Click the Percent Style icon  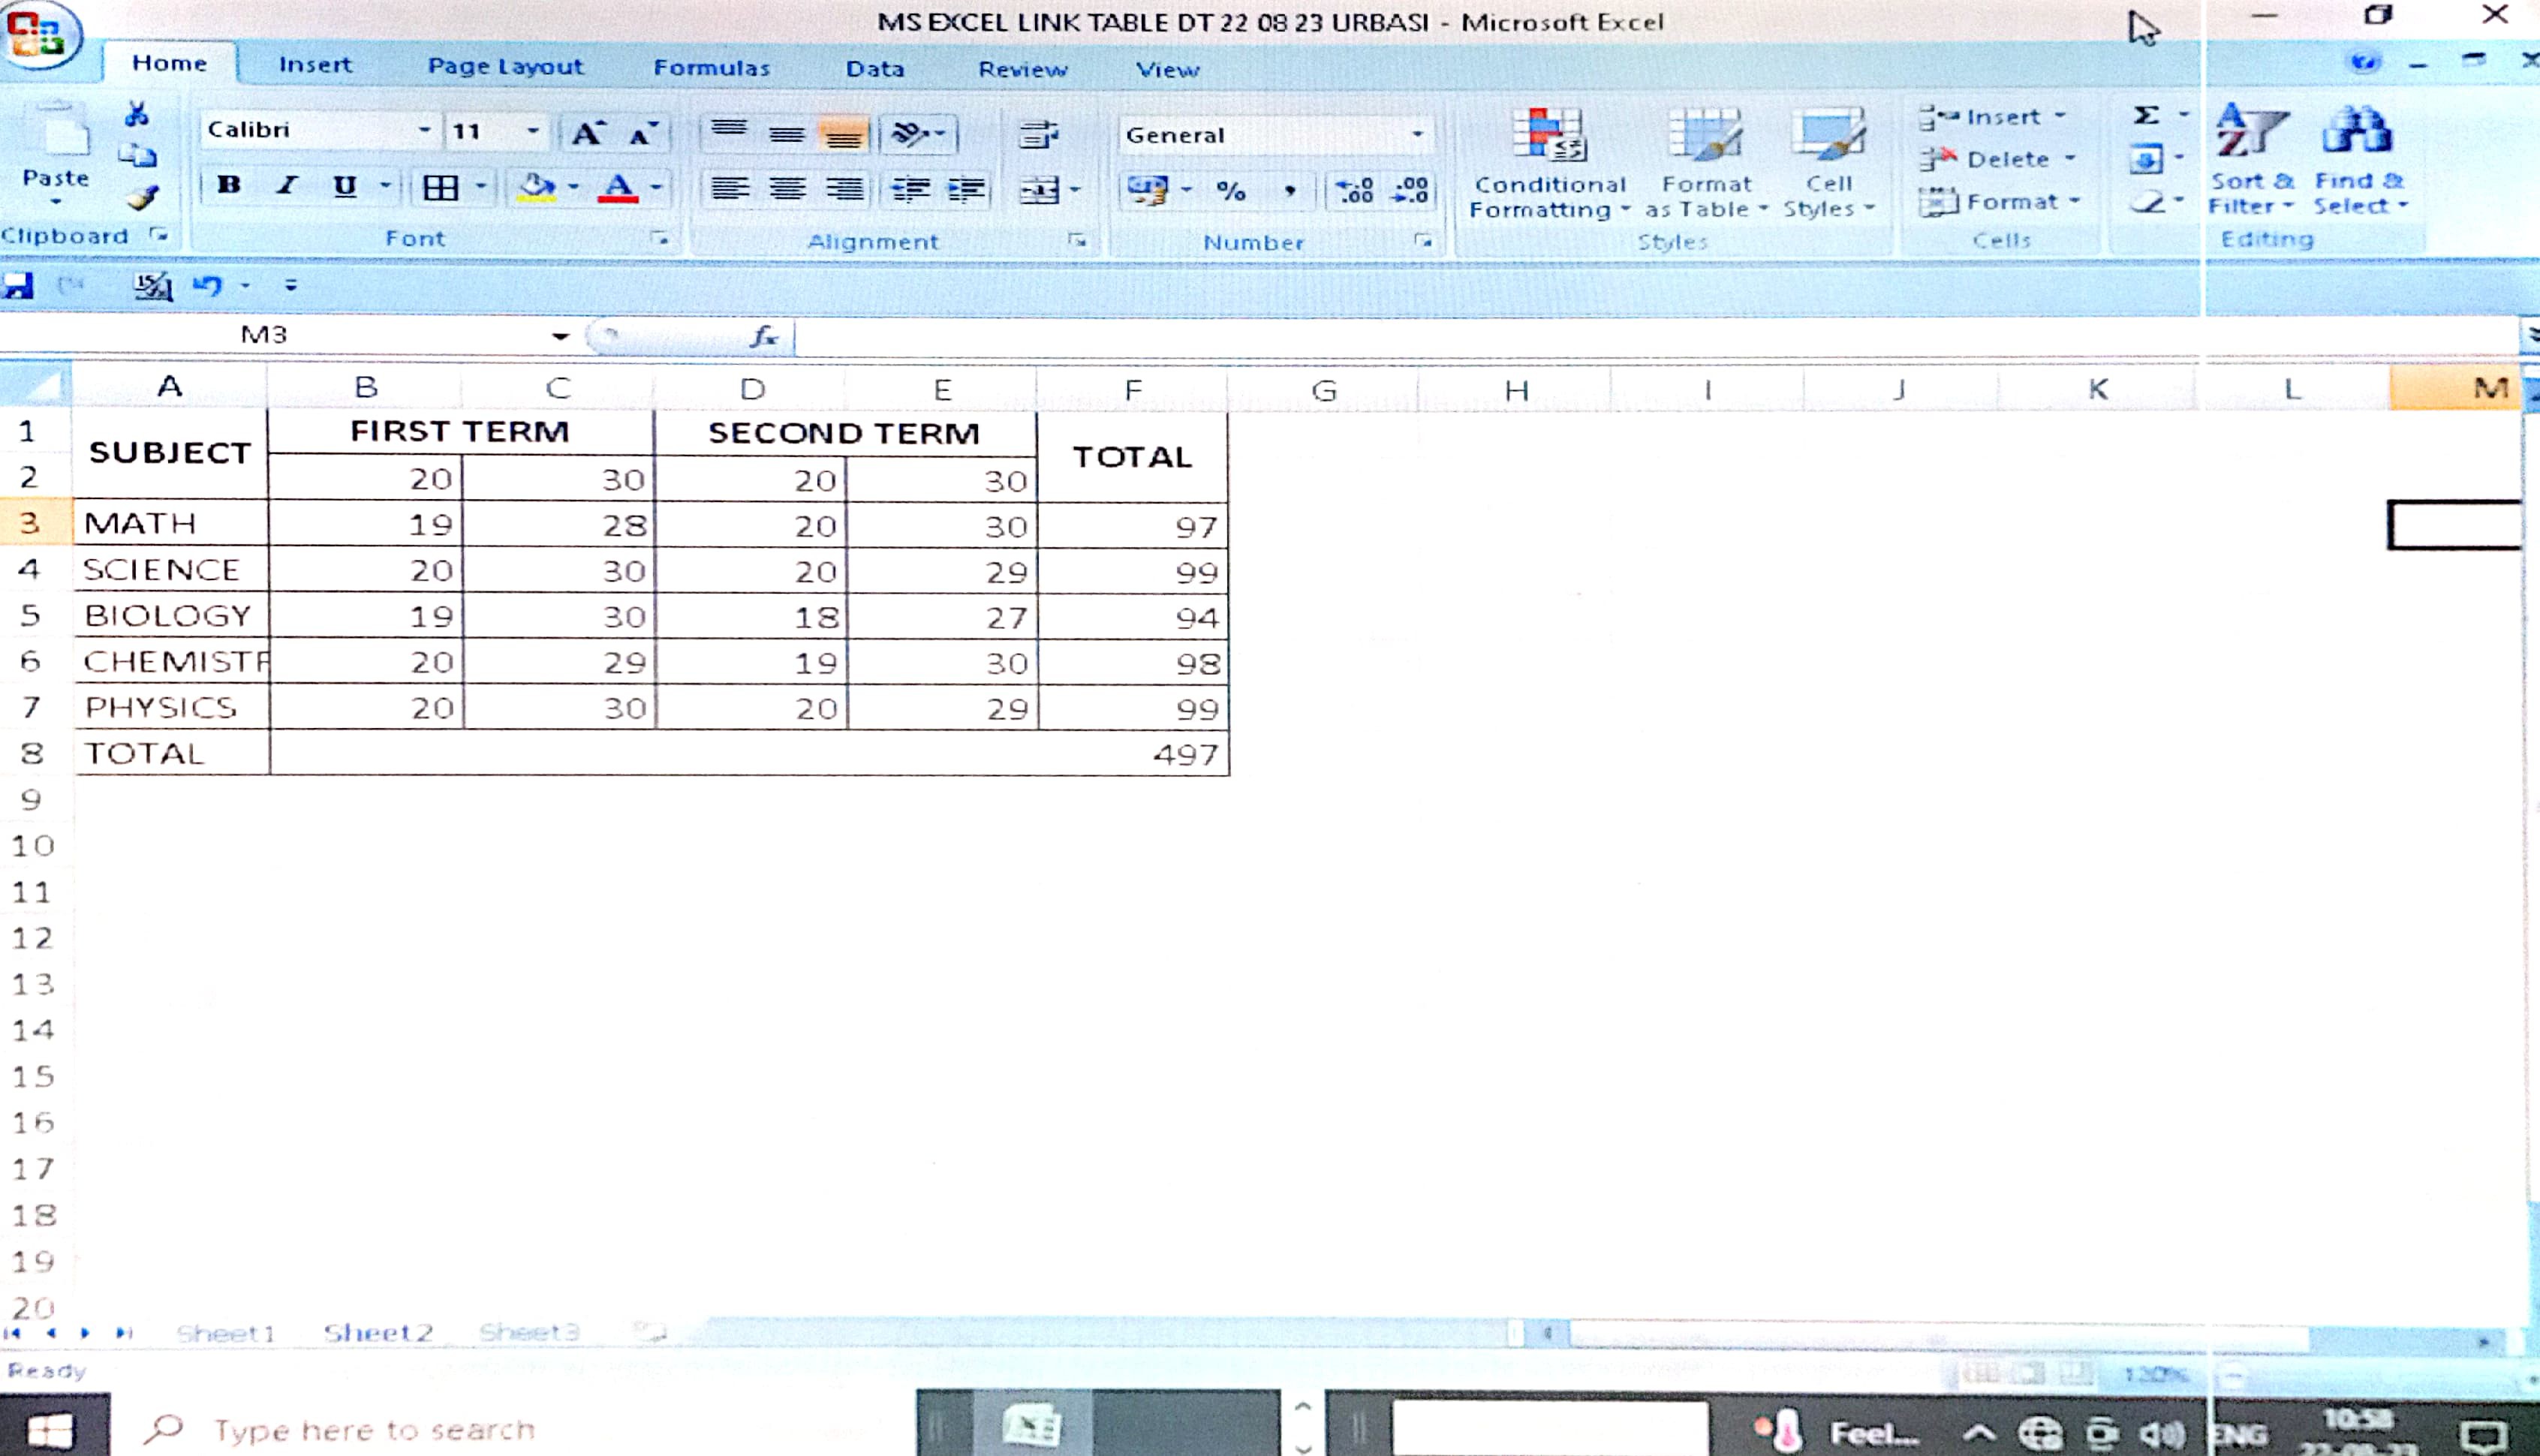(x=1231, y=190)
